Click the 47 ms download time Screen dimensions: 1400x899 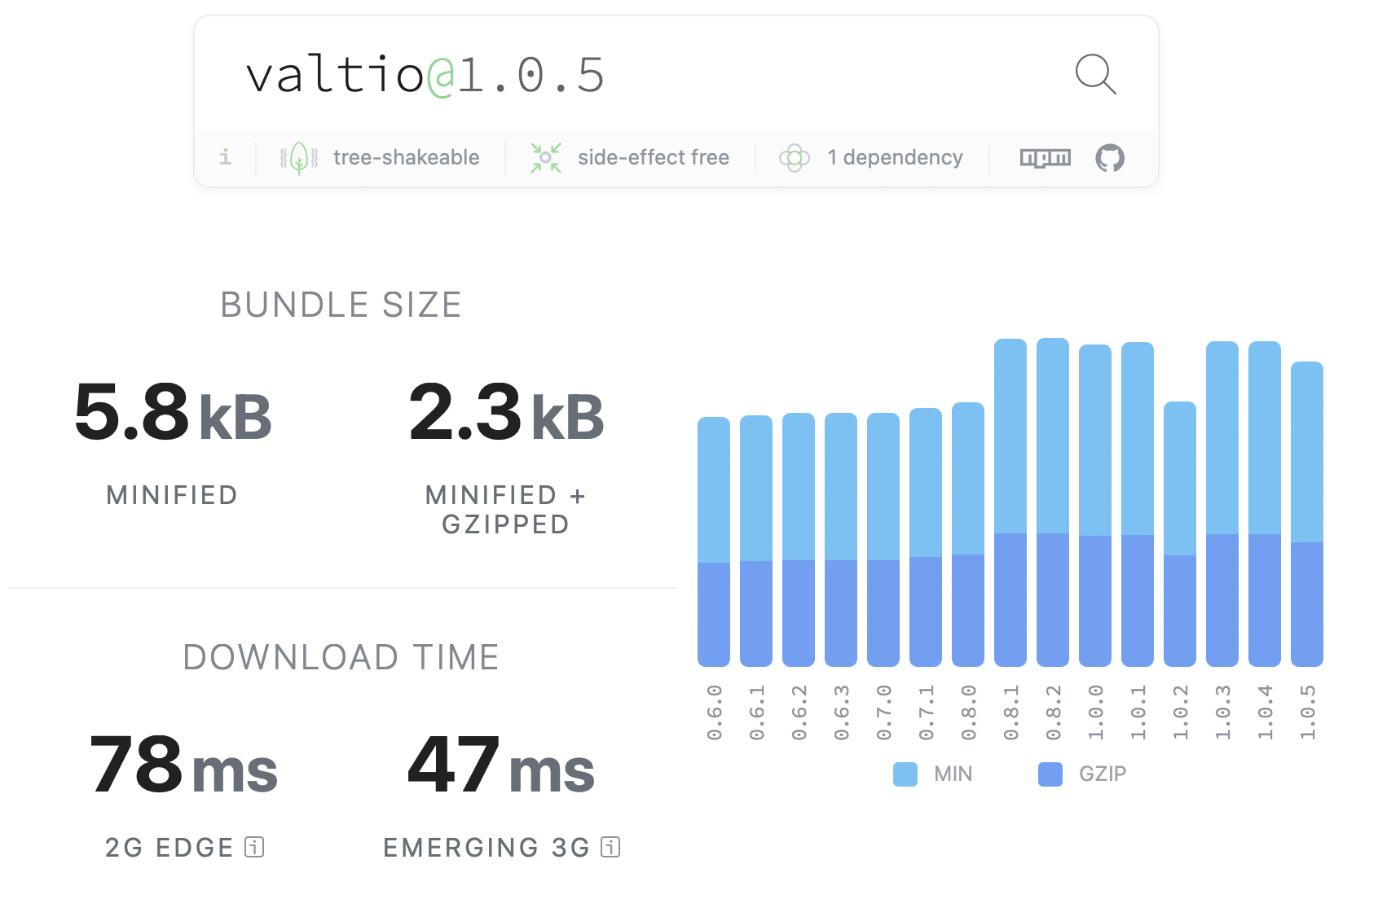tap(501, 765)
